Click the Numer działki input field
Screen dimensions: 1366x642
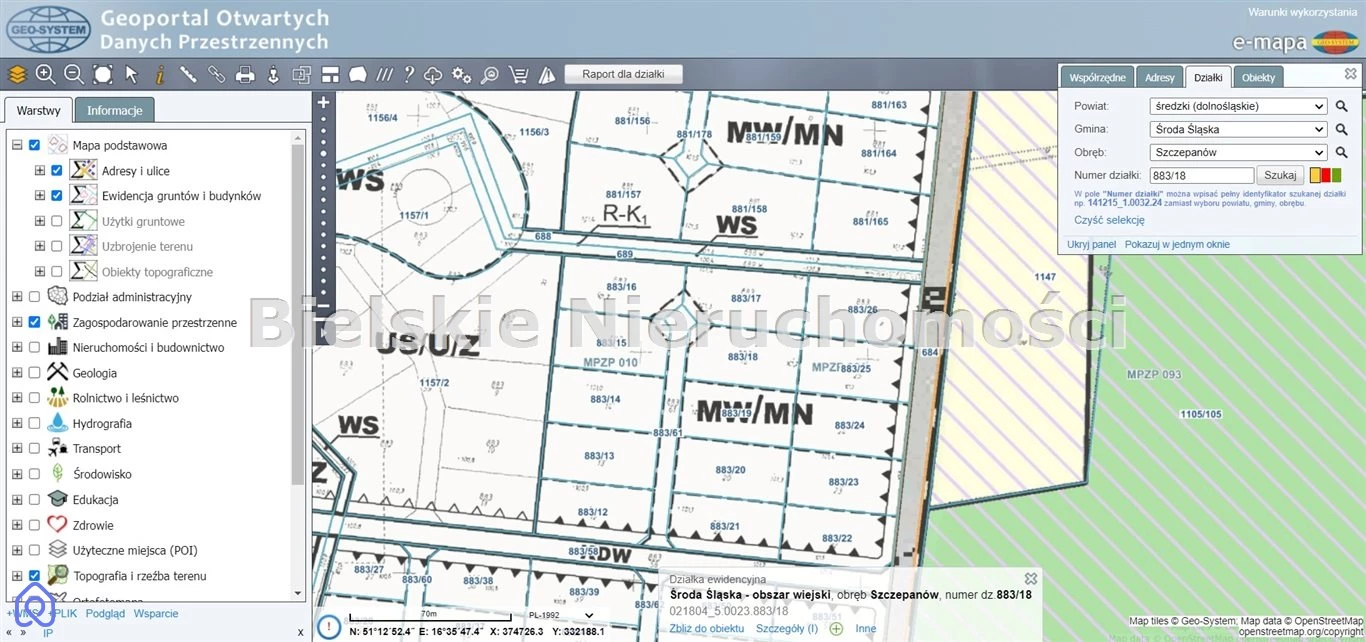point(1200,176)
